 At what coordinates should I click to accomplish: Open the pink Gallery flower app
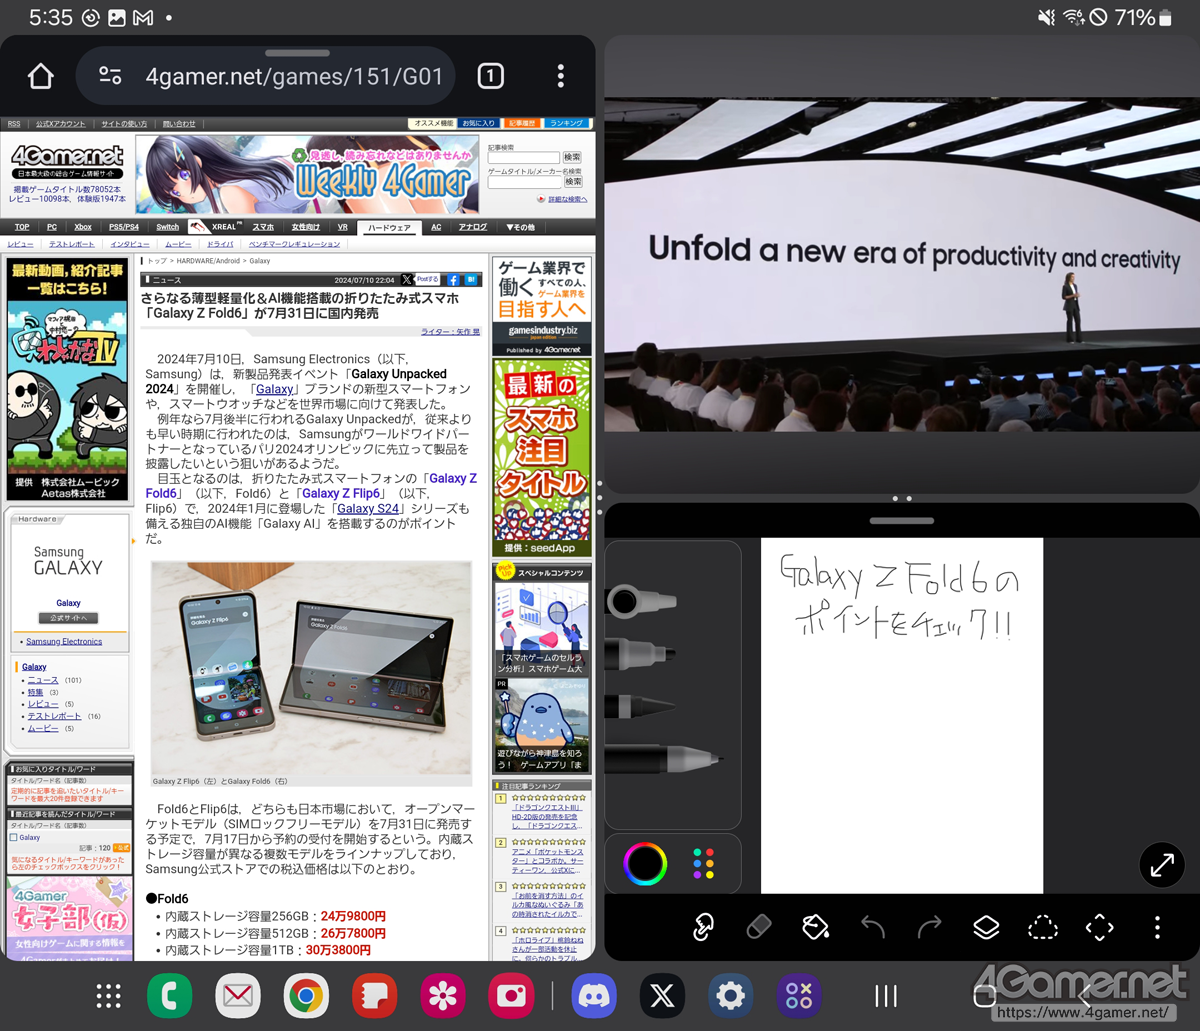click(x=443, y=996)
